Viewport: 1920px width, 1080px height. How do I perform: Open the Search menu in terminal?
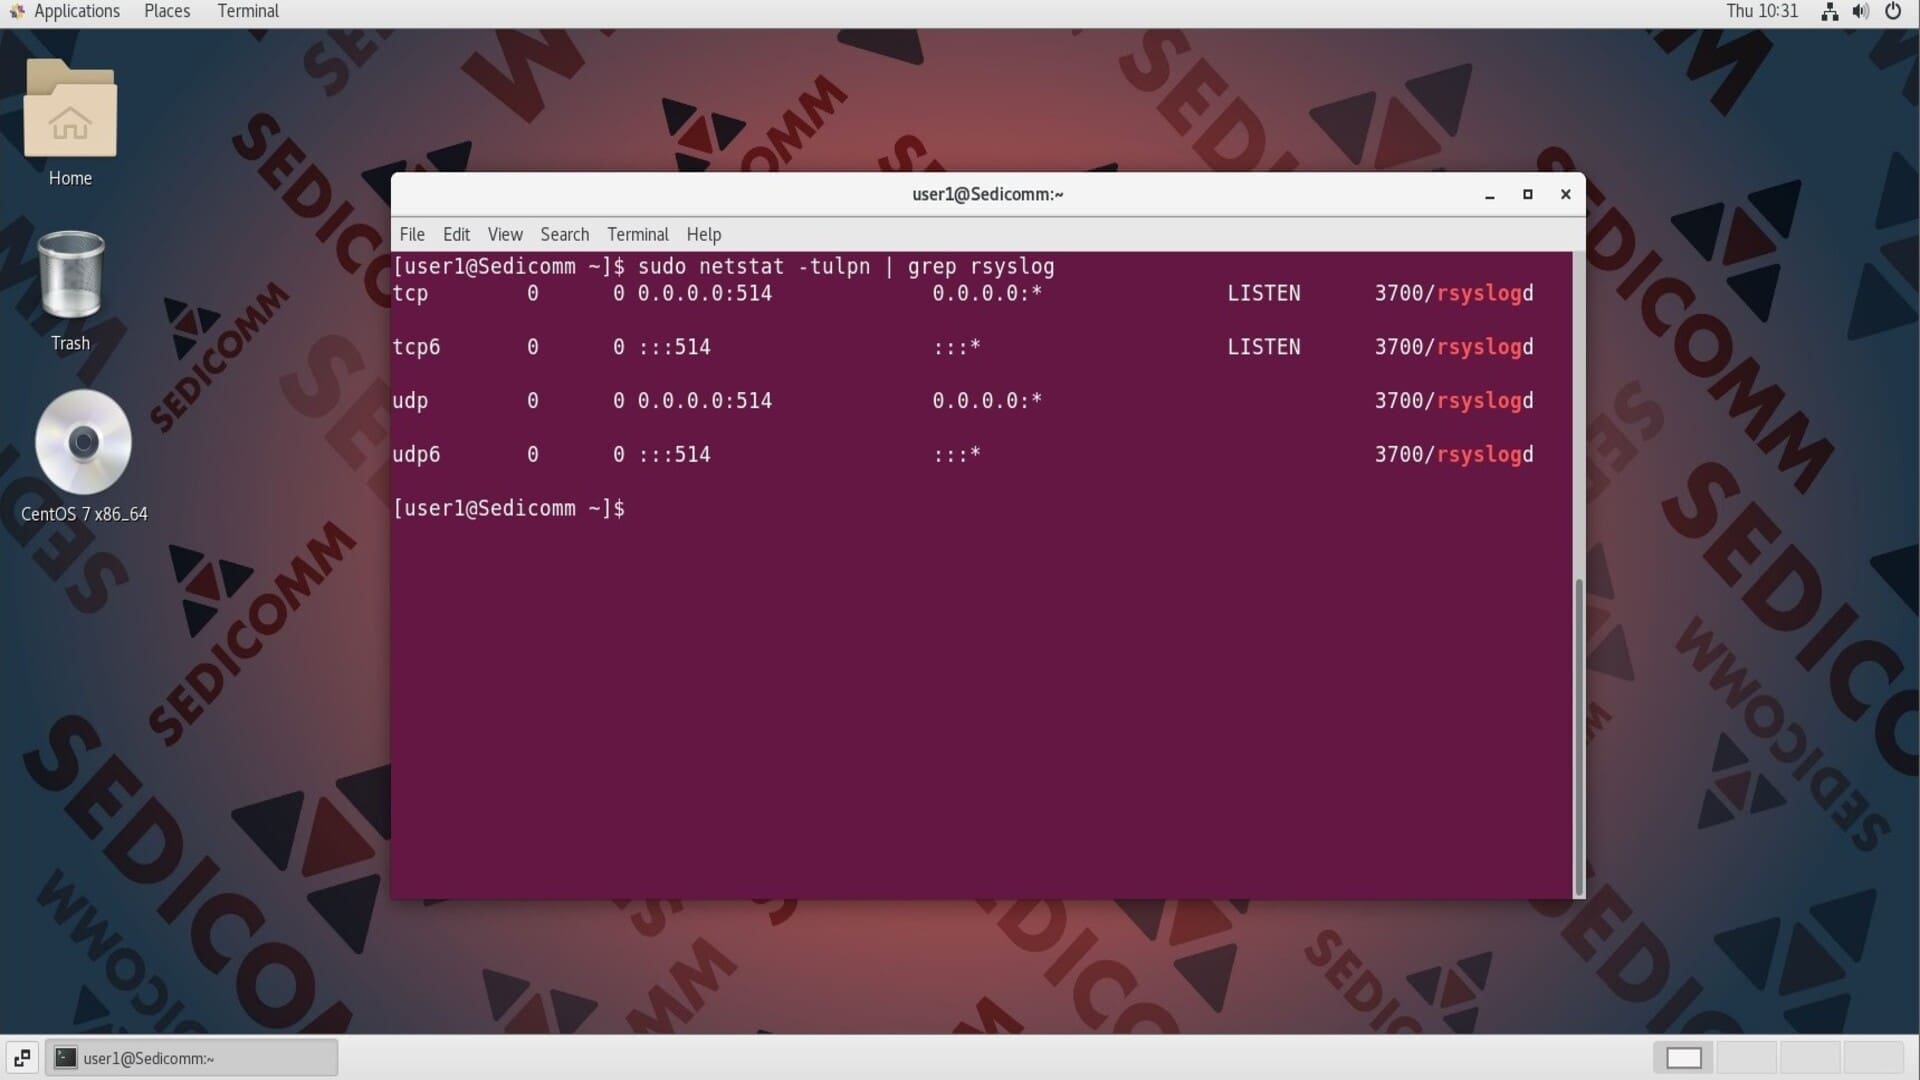coord(565,234)
